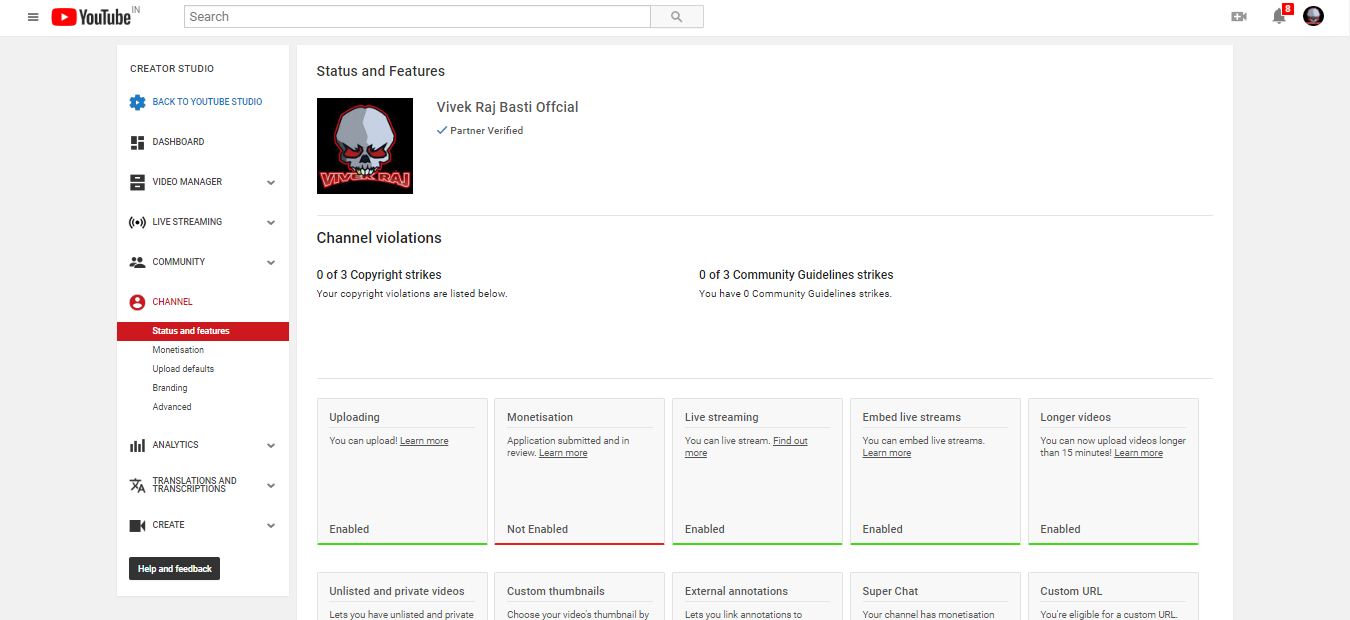The width and height of the screenshot is (1350, 620).
Task: Click the Custom thumbnails card title
Action: pos(556,591)
